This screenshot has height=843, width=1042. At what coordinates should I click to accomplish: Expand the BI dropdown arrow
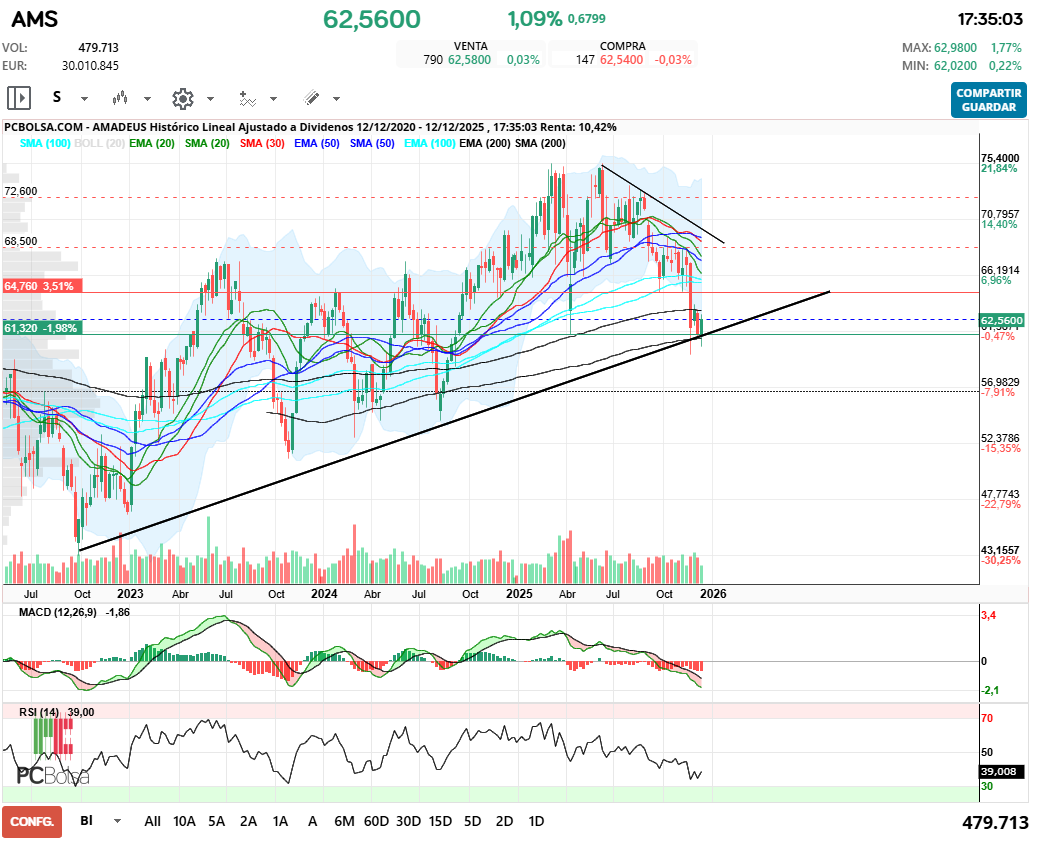(118, 821)
